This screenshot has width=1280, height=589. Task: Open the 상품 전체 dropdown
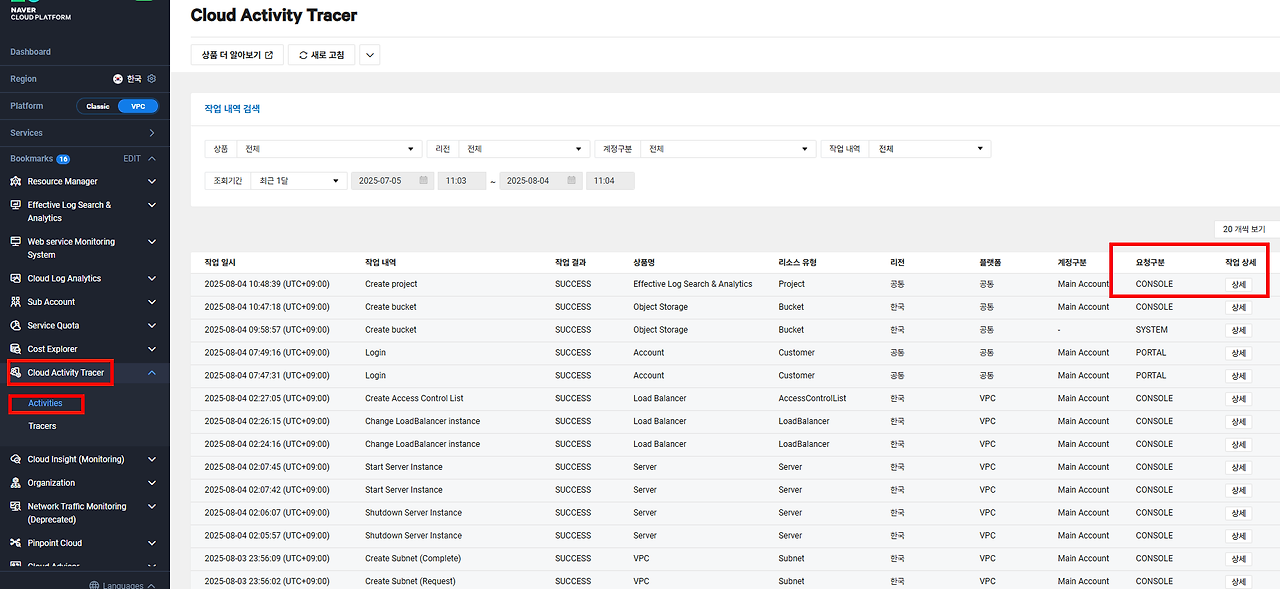point(330,149)
